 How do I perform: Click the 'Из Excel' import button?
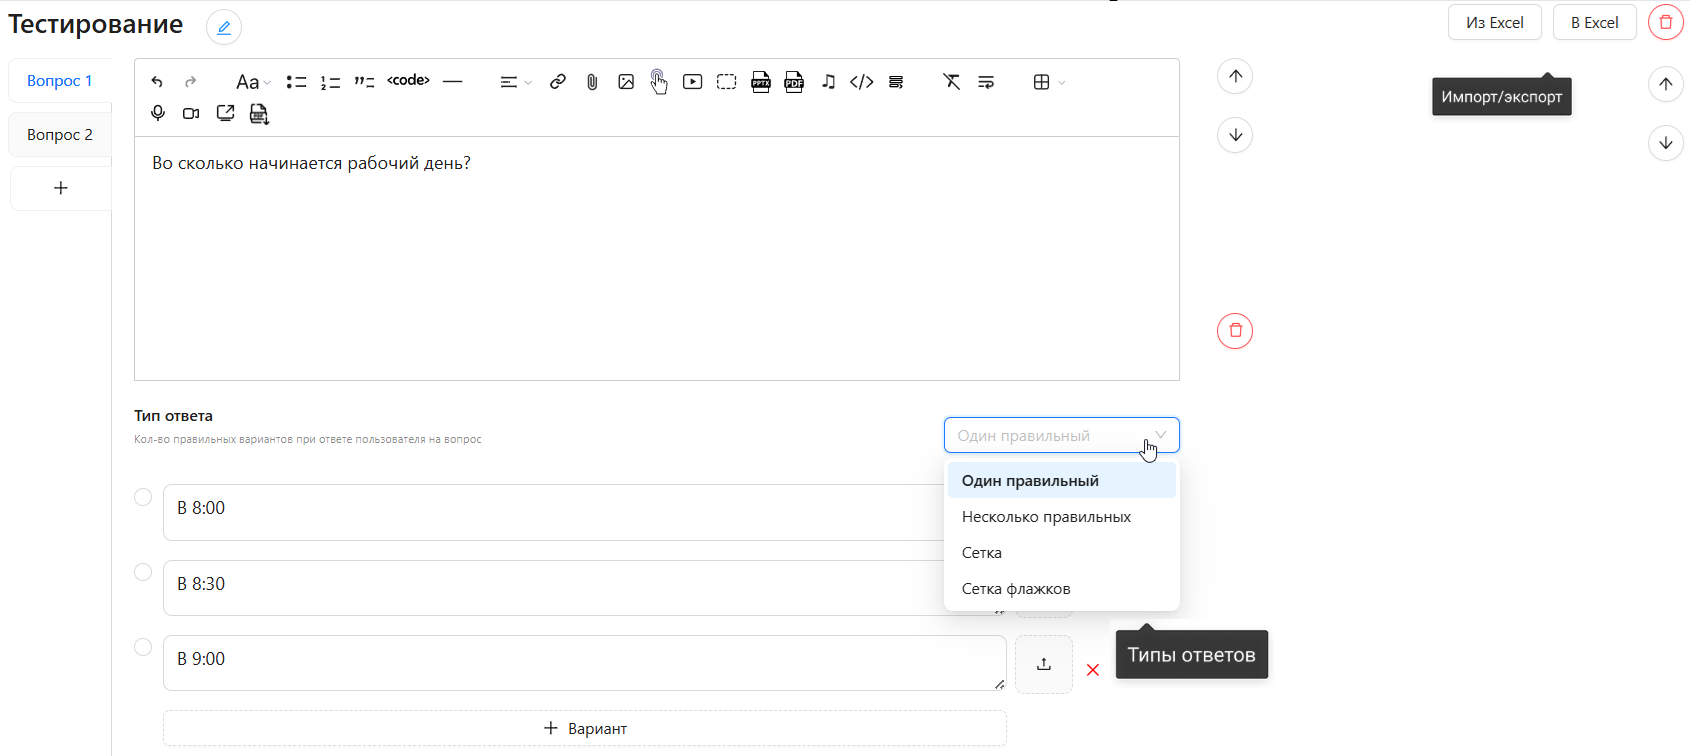click(x=1494, y=23)
